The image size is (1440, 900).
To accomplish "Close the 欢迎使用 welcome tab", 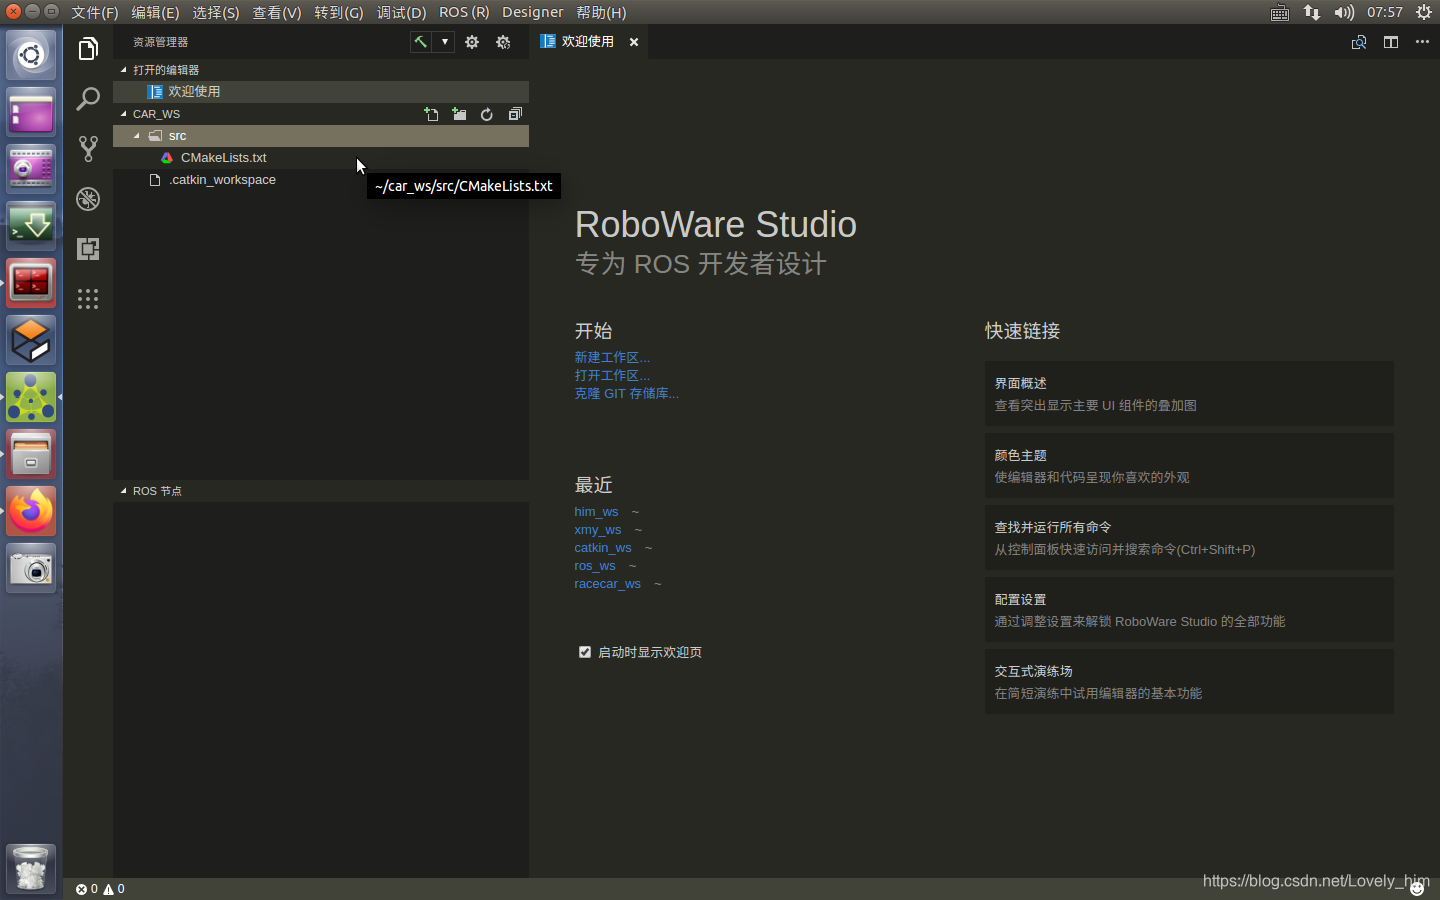I will [634, 42].
